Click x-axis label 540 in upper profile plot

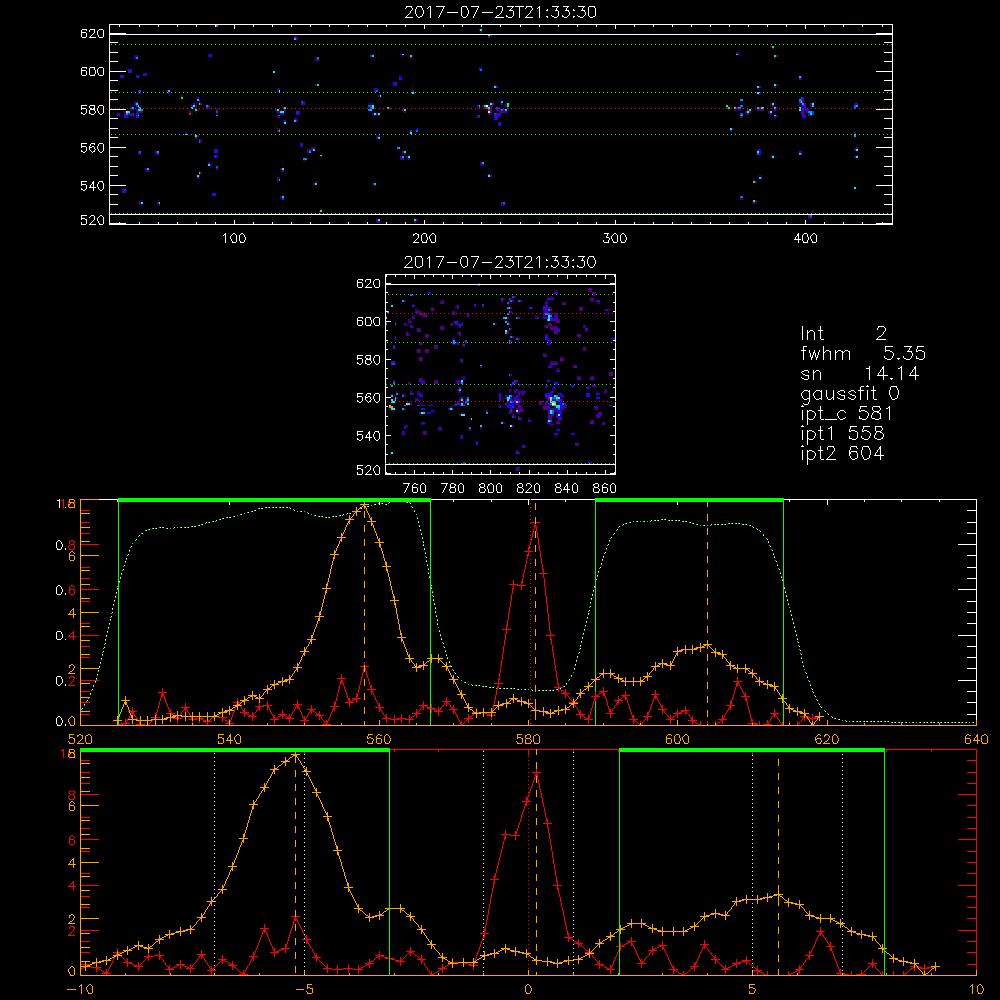pyautogui.click(x=230, y=740)
